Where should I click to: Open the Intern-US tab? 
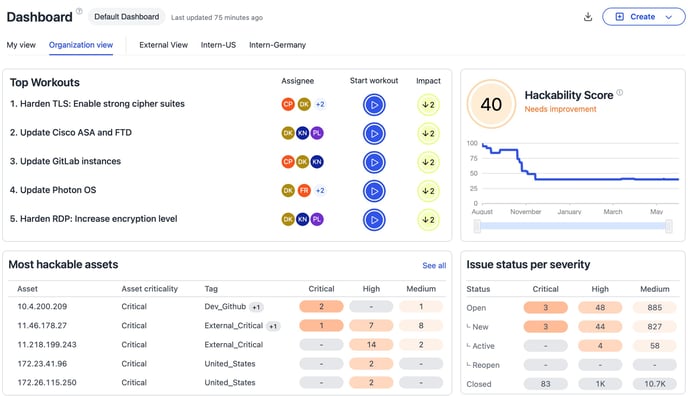(x=218, y=45)
